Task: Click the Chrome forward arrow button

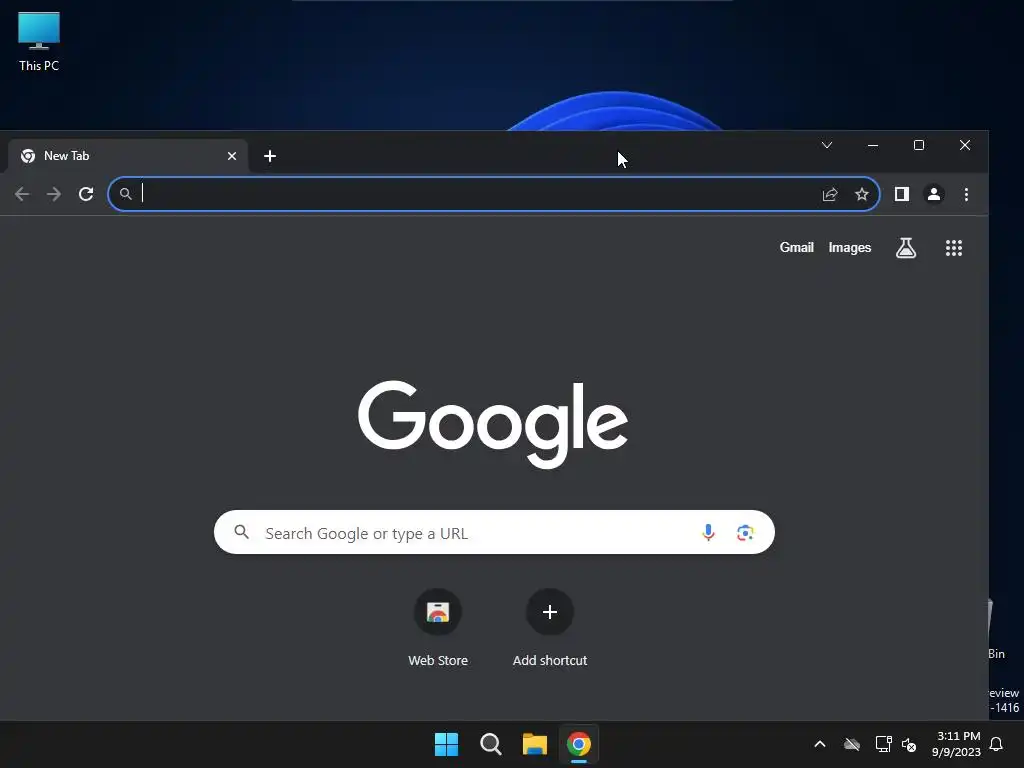Action: pos(54,194)
